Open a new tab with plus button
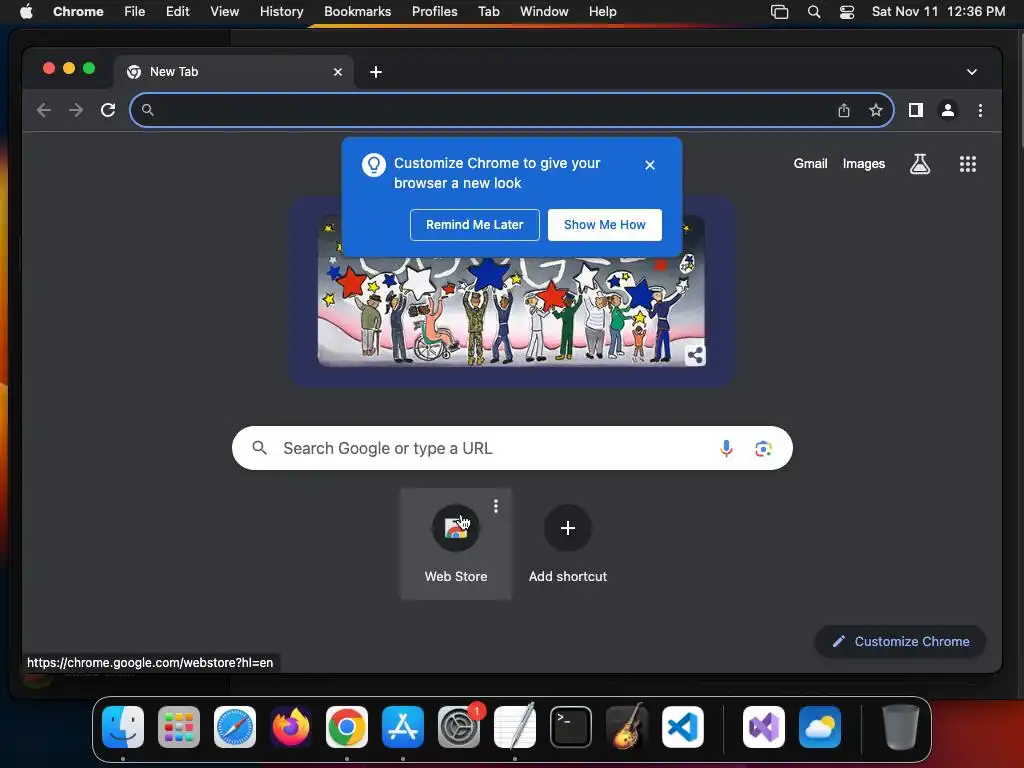 pyautogui.click(x=376, y=72)
